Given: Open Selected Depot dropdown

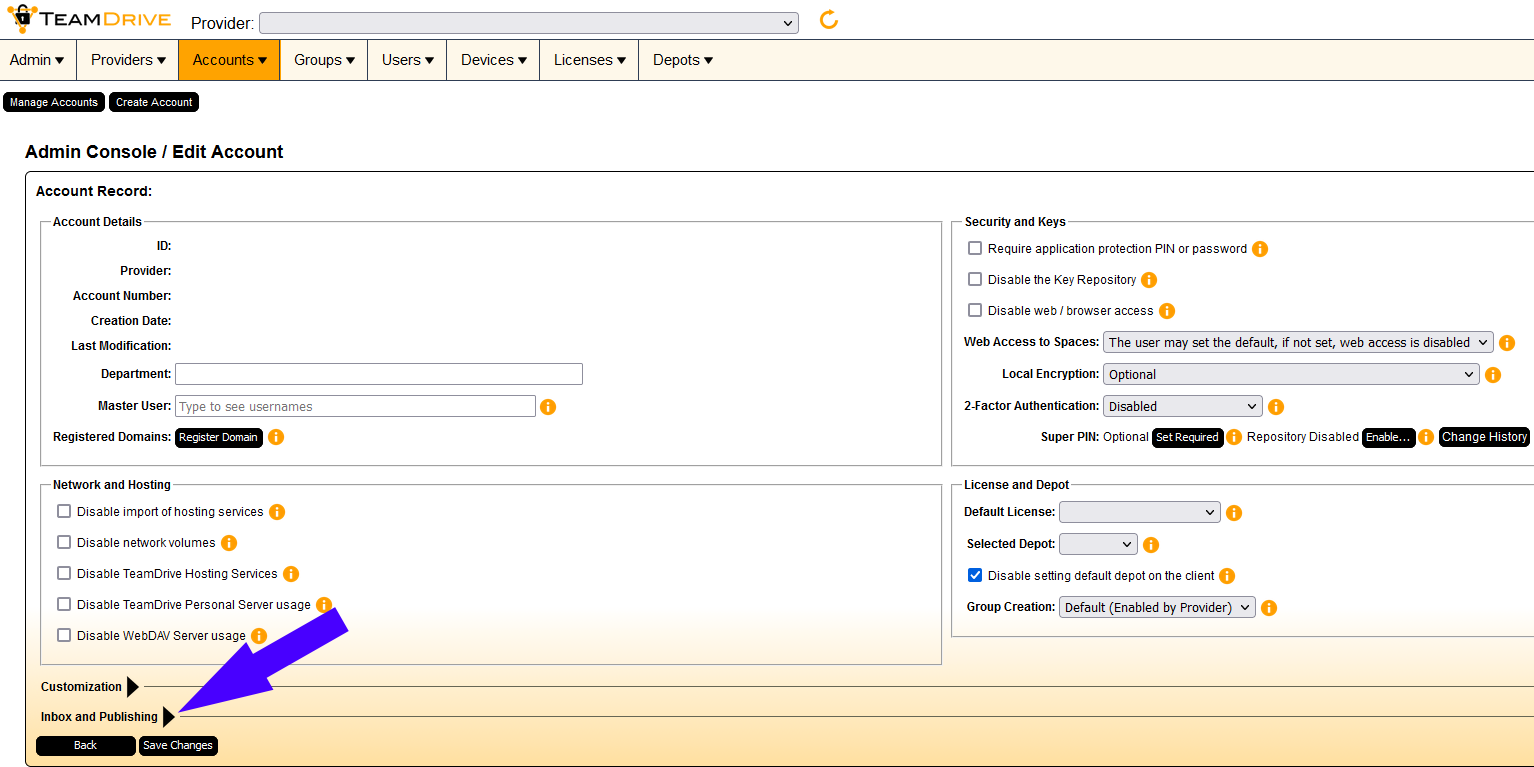Looking at the screenshot, I should pos(1098,544).
